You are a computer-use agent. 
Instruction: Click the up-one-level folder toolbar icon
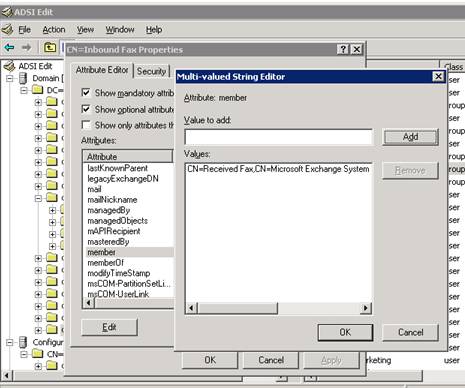[50, 48]
